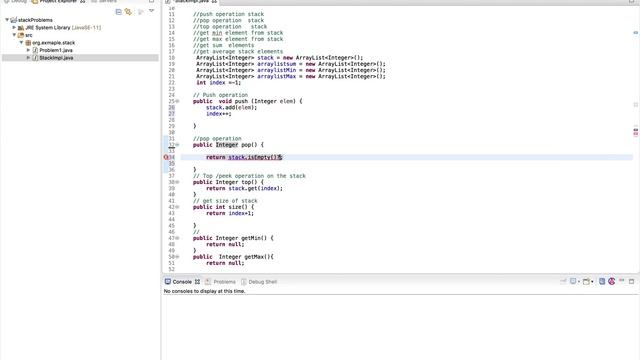The width and height of the screenshot is (640, 360).
Task: Open the Console tab
Action: point(182,282)
